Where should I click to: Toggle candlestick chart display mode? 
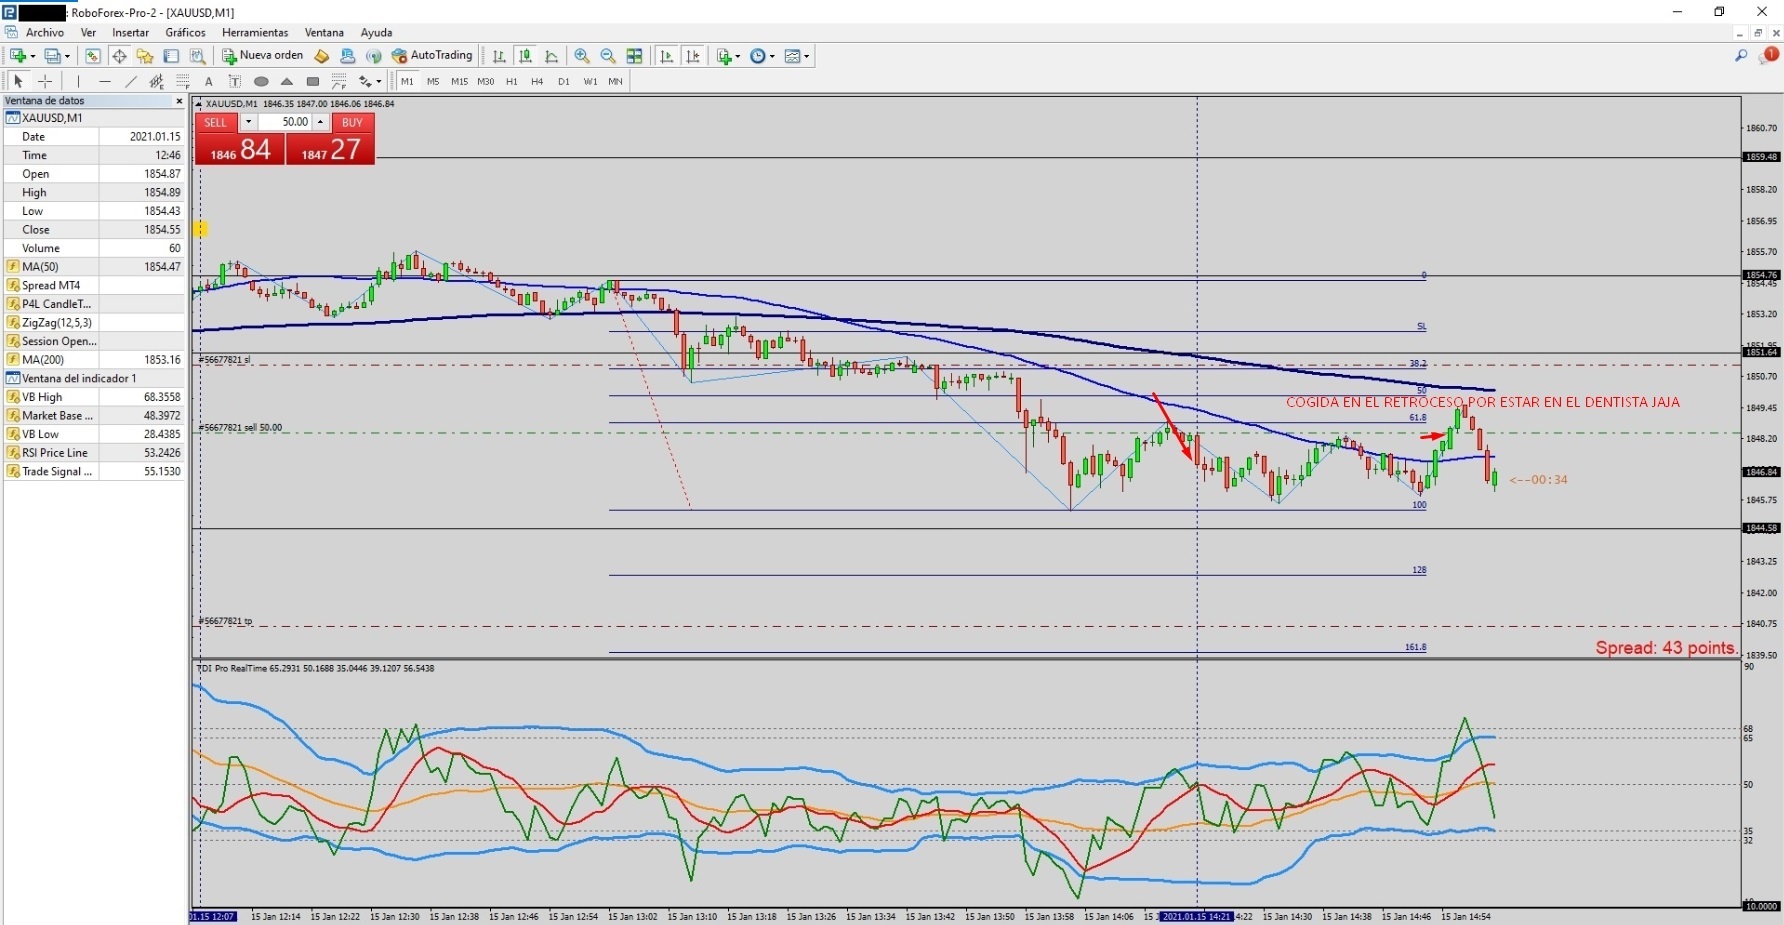pyautogui.click(x=525, y=56)
